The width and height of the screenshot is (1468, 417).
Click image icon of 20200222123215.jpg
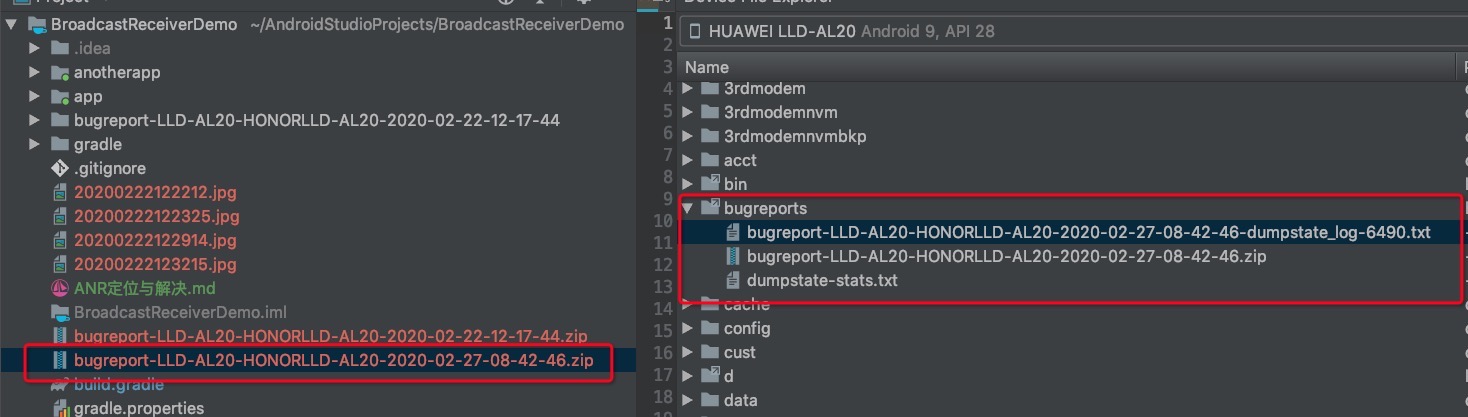[59, 264]
